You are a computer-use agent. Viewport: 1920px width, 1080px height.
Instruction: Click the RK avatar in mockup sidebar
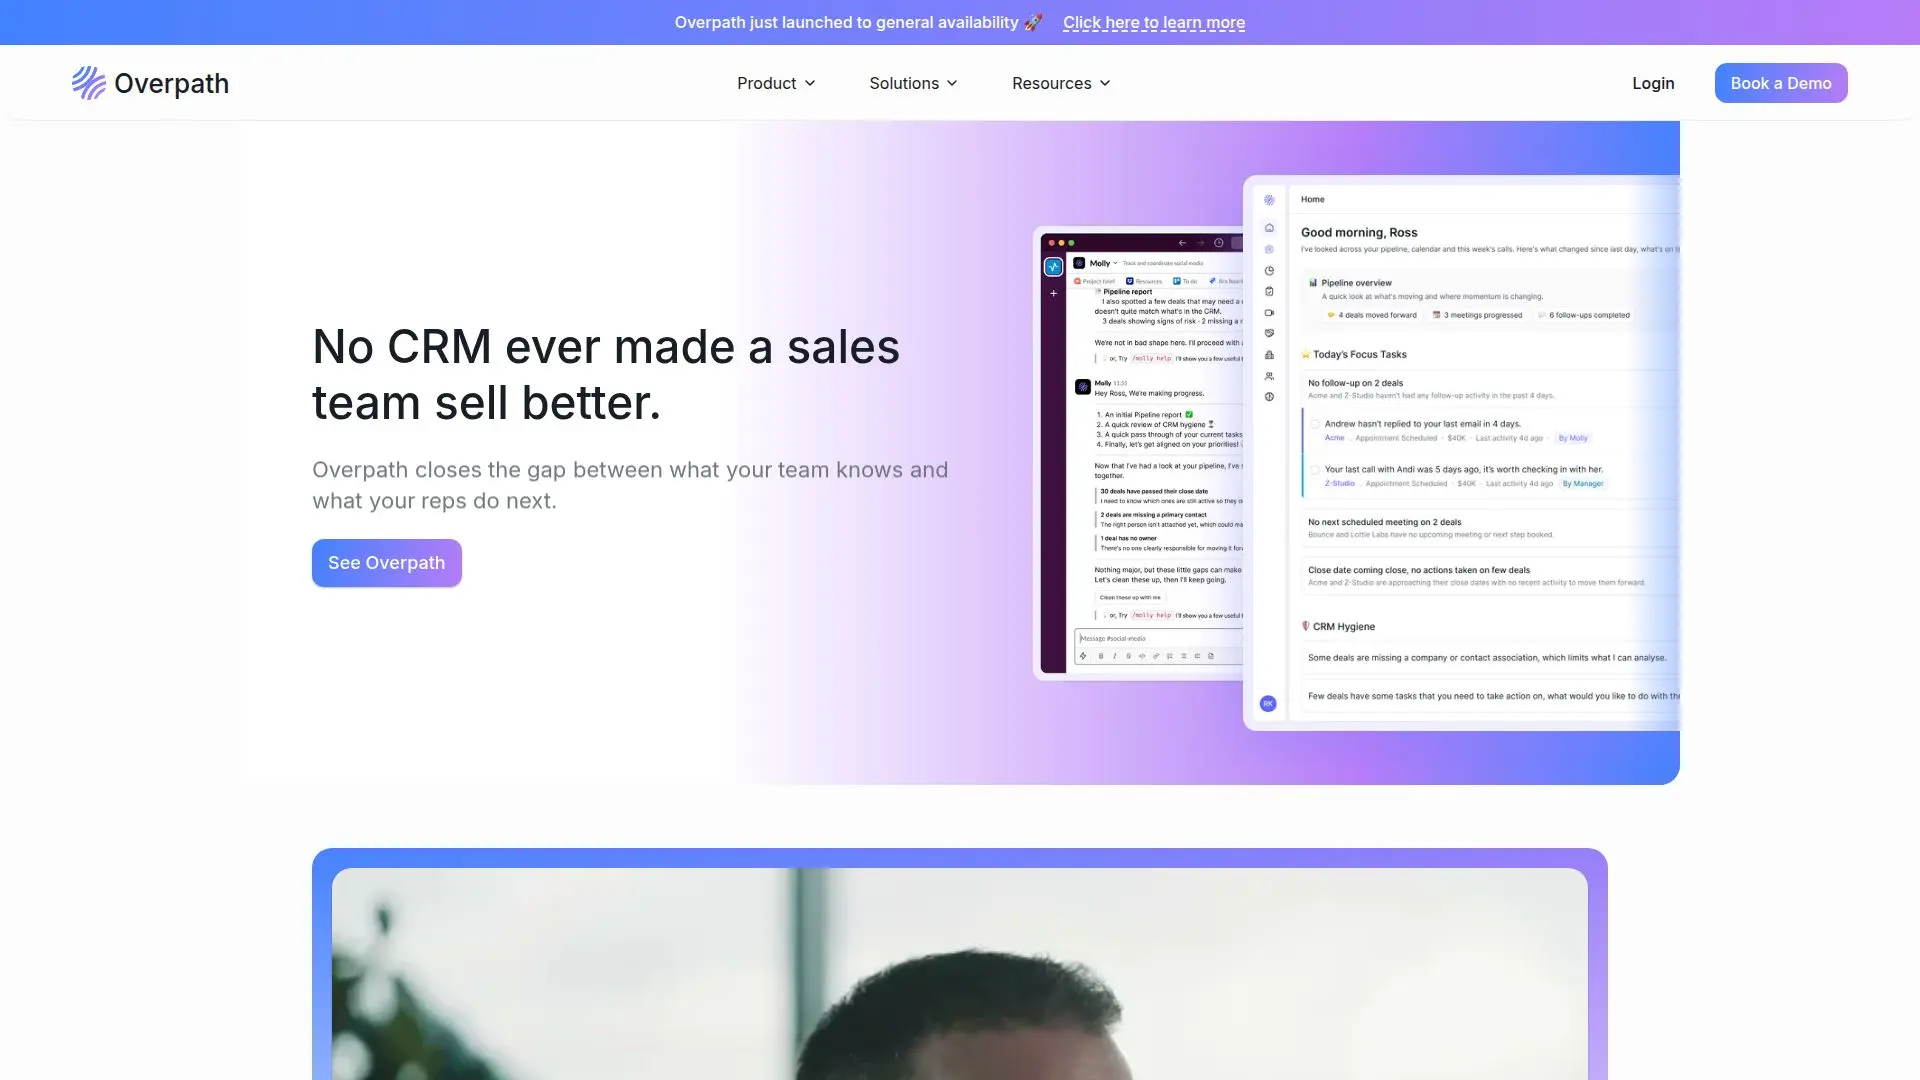tap(1268, 704)
